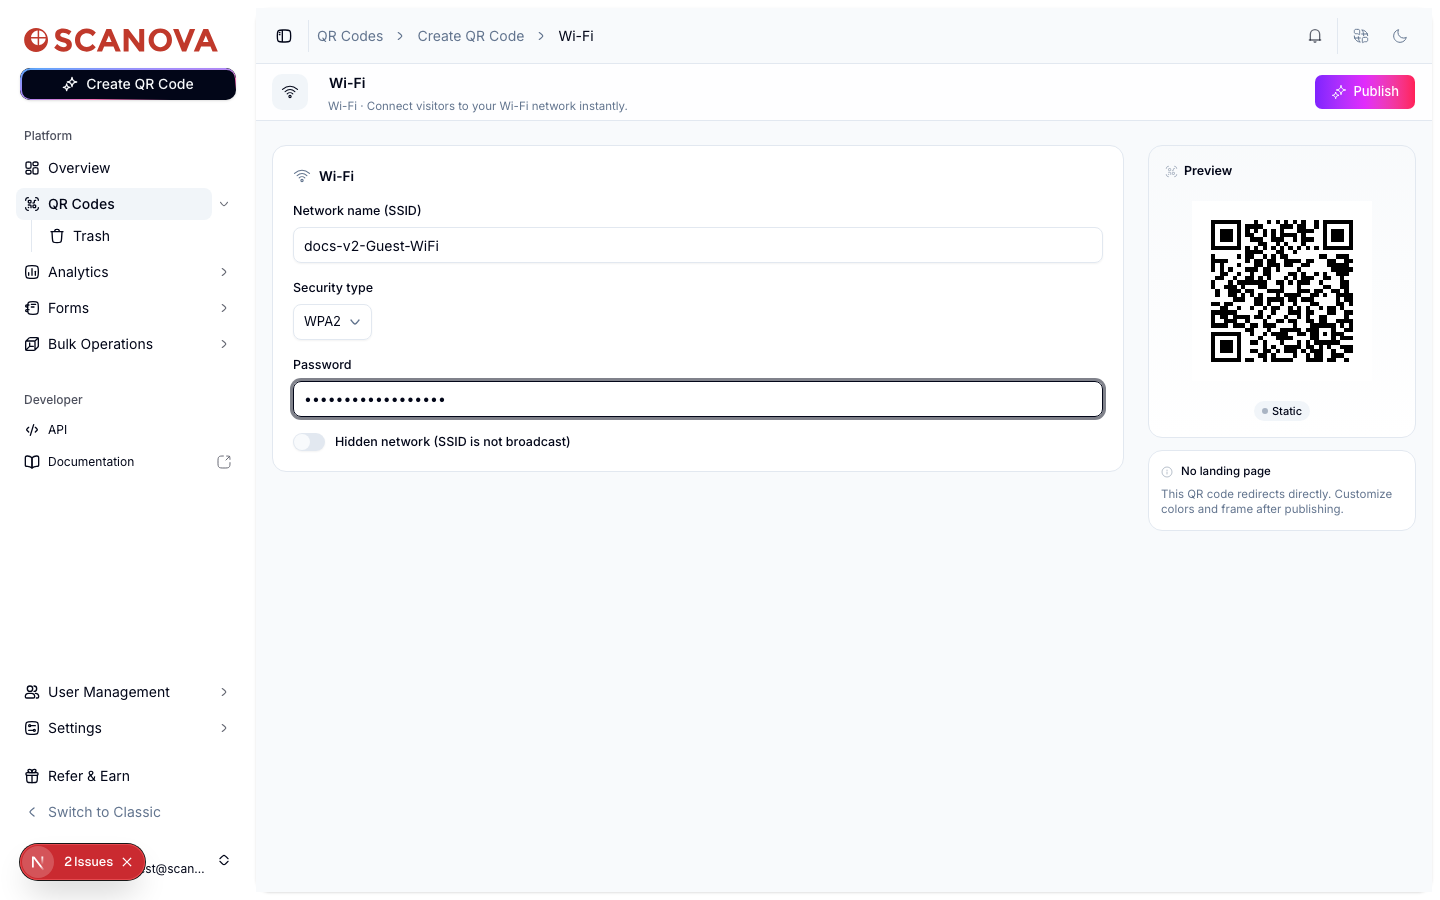
Task: Toggle the sidebar panel icon
Action: (x=284, y=36)
